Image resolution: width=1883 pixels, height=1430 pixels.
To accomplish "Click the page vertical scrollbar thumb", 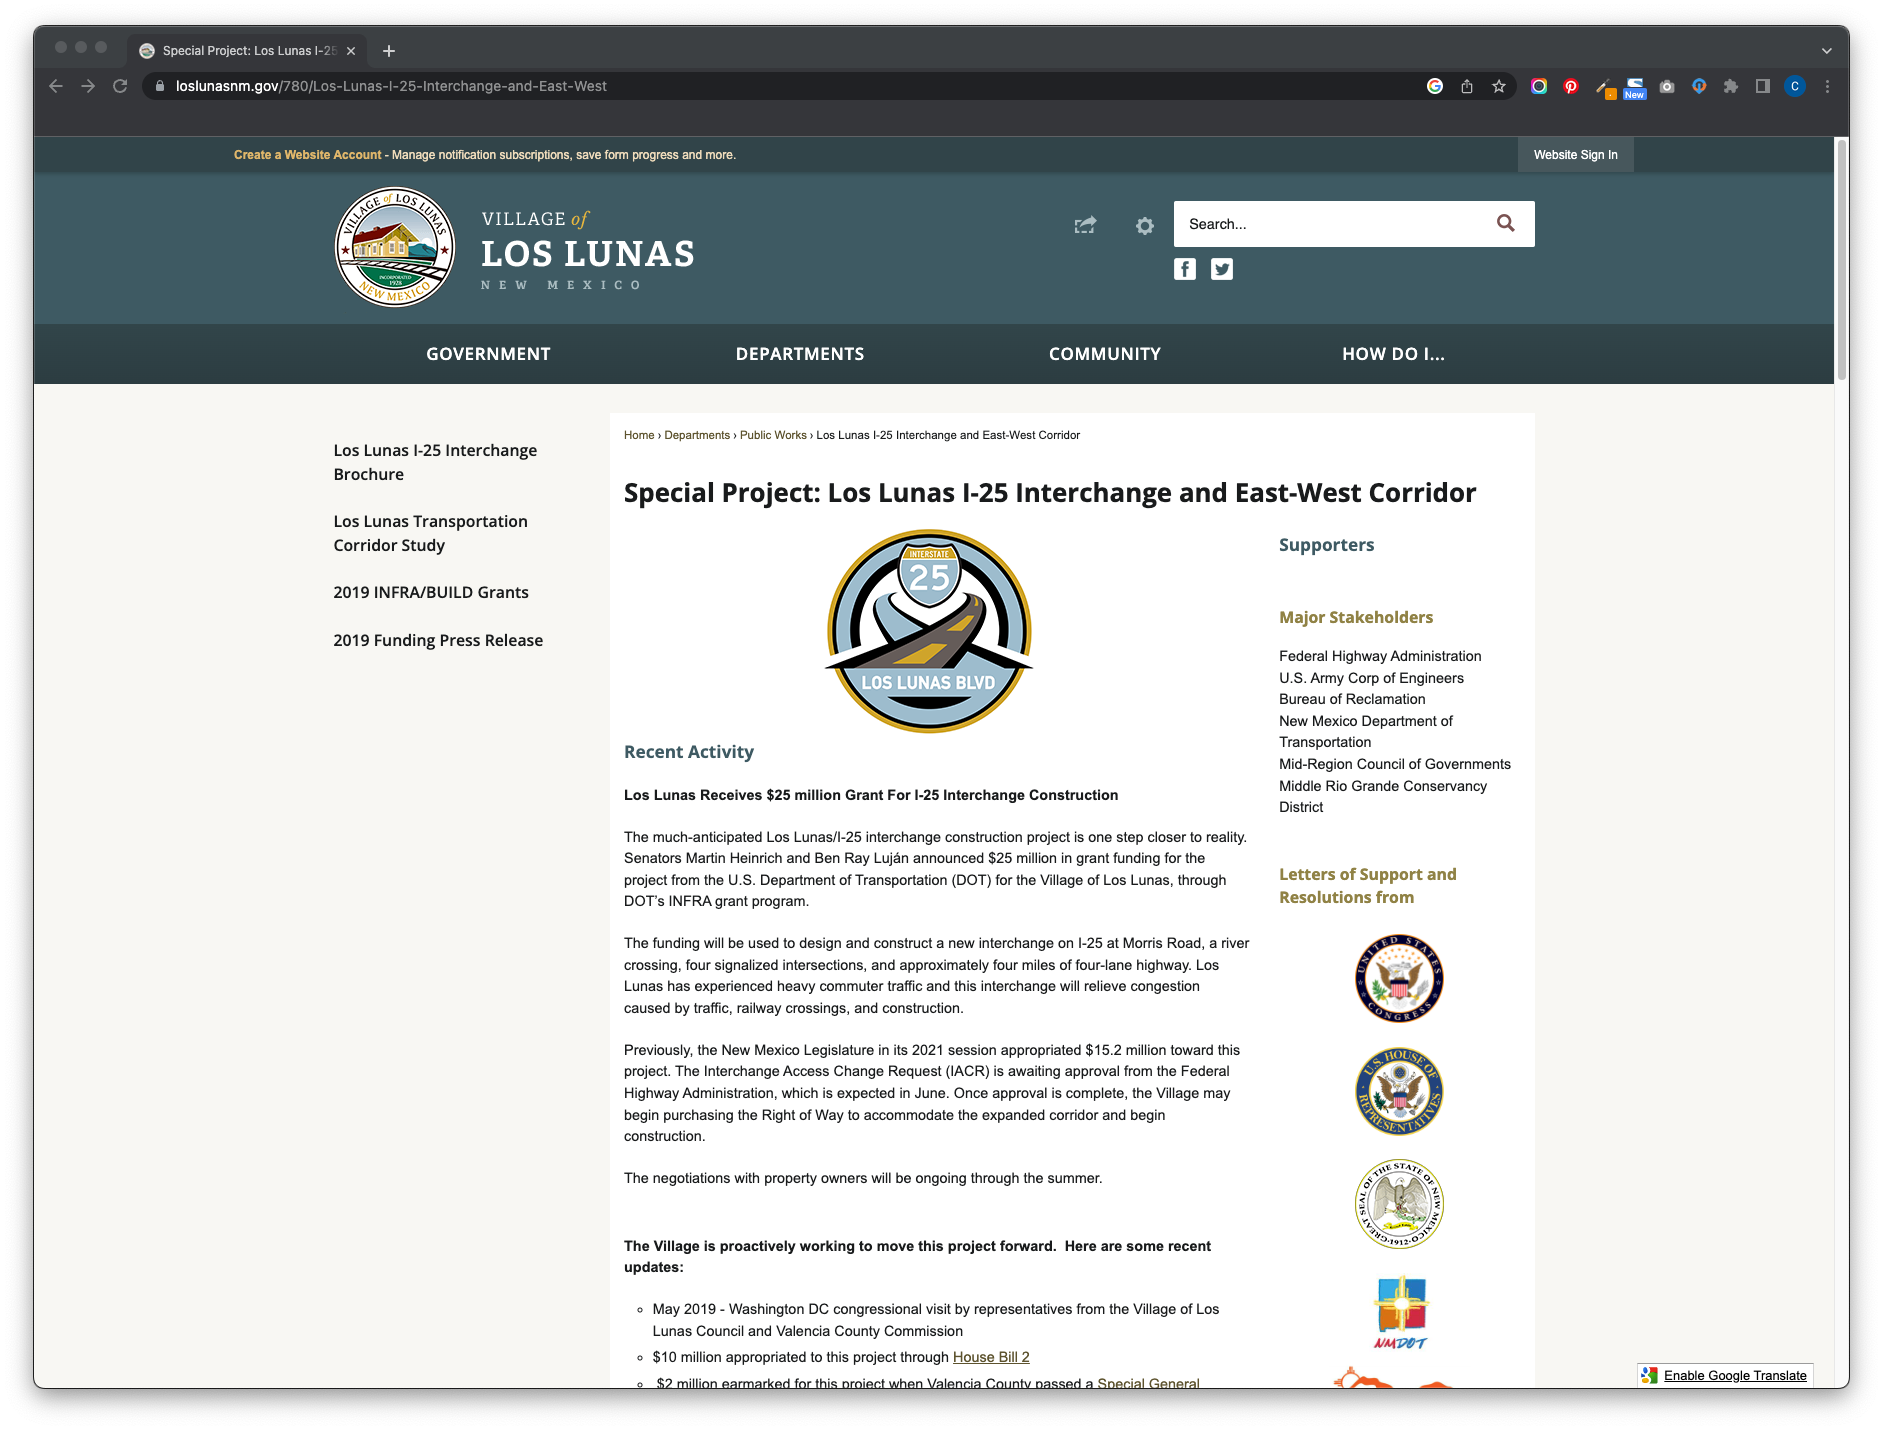I will [1841, 260].
